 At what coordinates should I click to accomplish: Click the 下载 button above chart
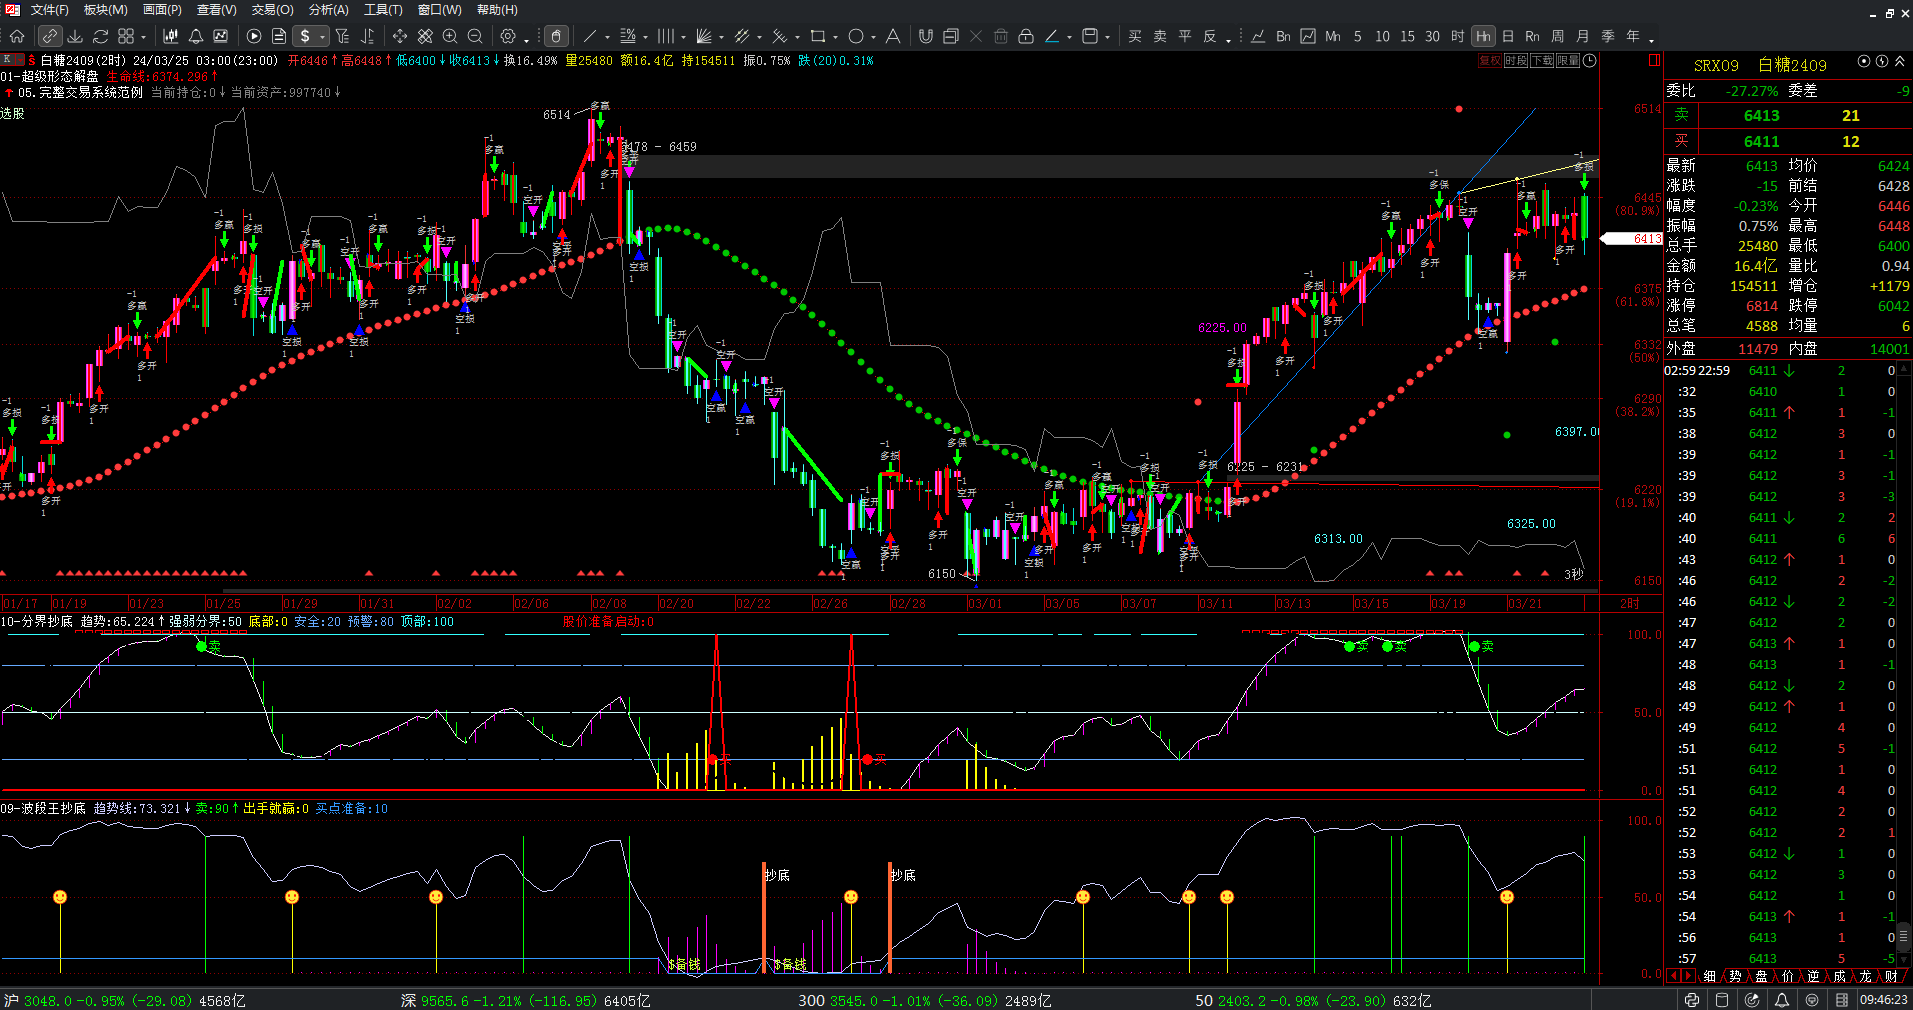click(x=1542, y=61)
